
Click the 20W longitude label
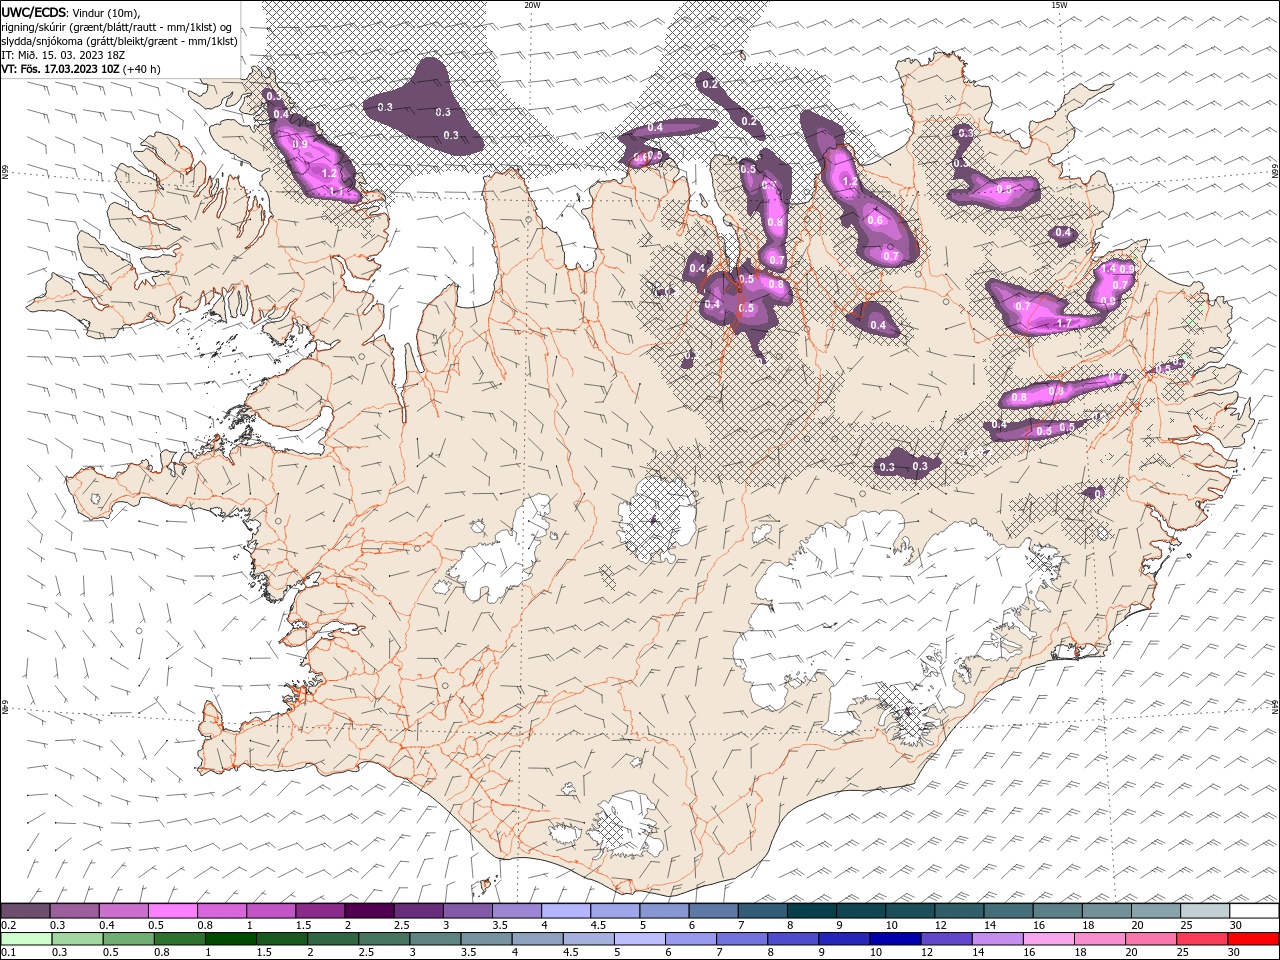click(532, 5)
